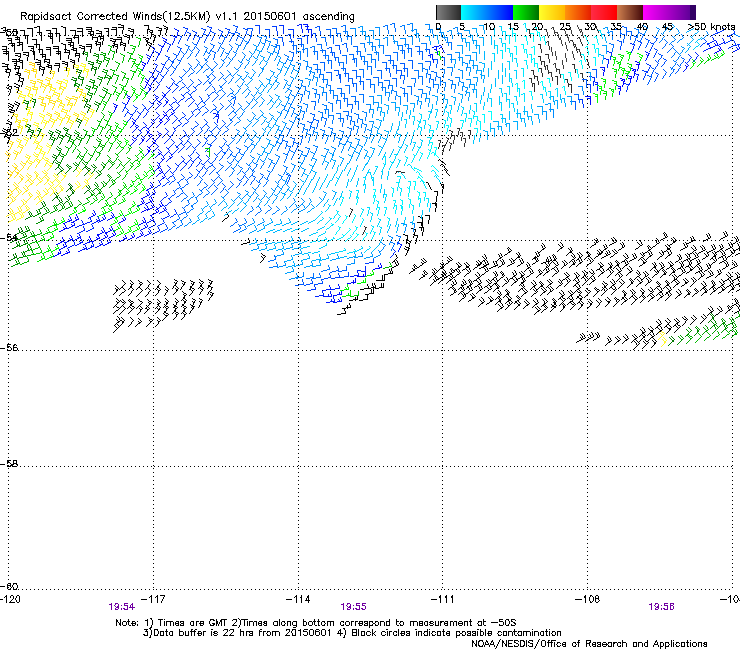Image resolution: width=740 pixels, height=650 pixels.
Task: Click the isolated yellow wind barb near -56
Action: click(662, 338)
